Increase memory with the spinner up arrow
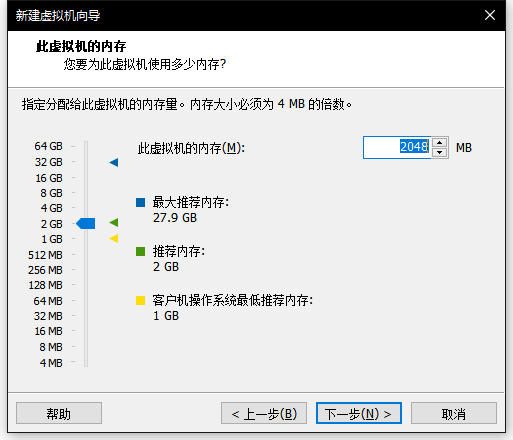 pyautogui.click(x=440, y=143)
